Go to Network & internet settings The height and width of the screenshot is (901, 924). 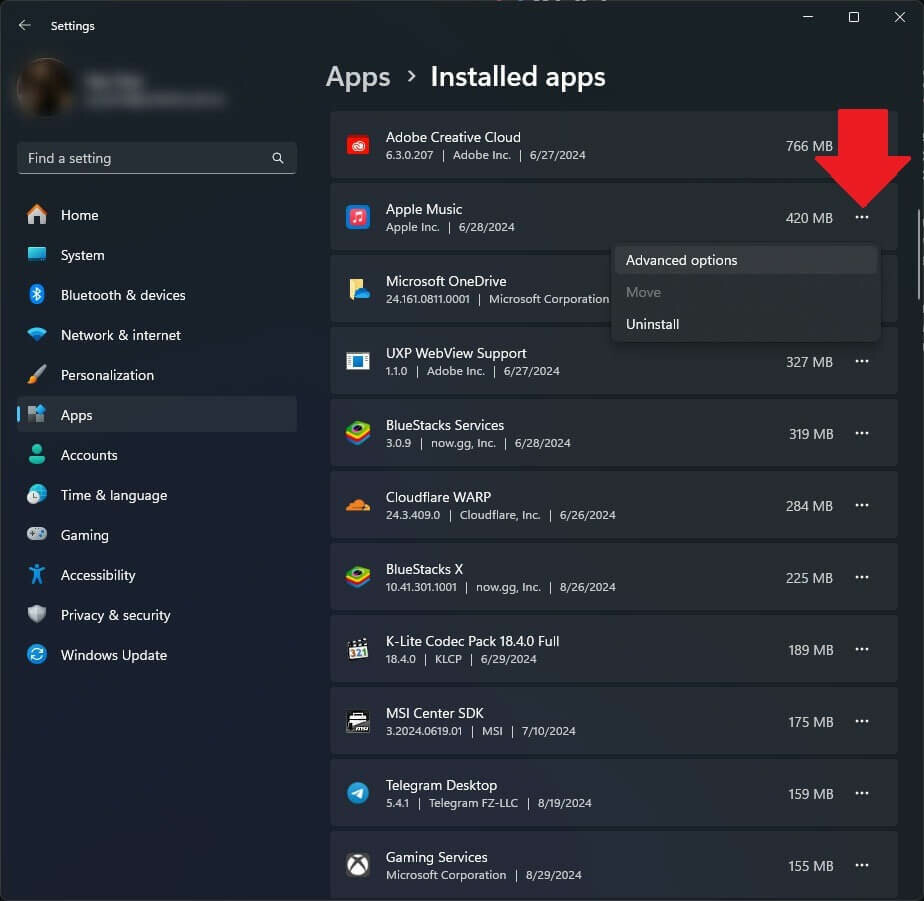pyautogui.click(x=157, y=335)
